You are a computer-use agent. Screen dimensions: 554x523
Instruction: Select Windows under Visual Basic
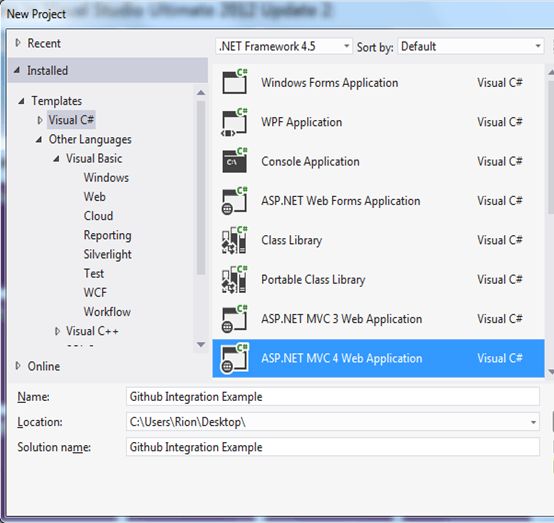(x=106, y=178)
